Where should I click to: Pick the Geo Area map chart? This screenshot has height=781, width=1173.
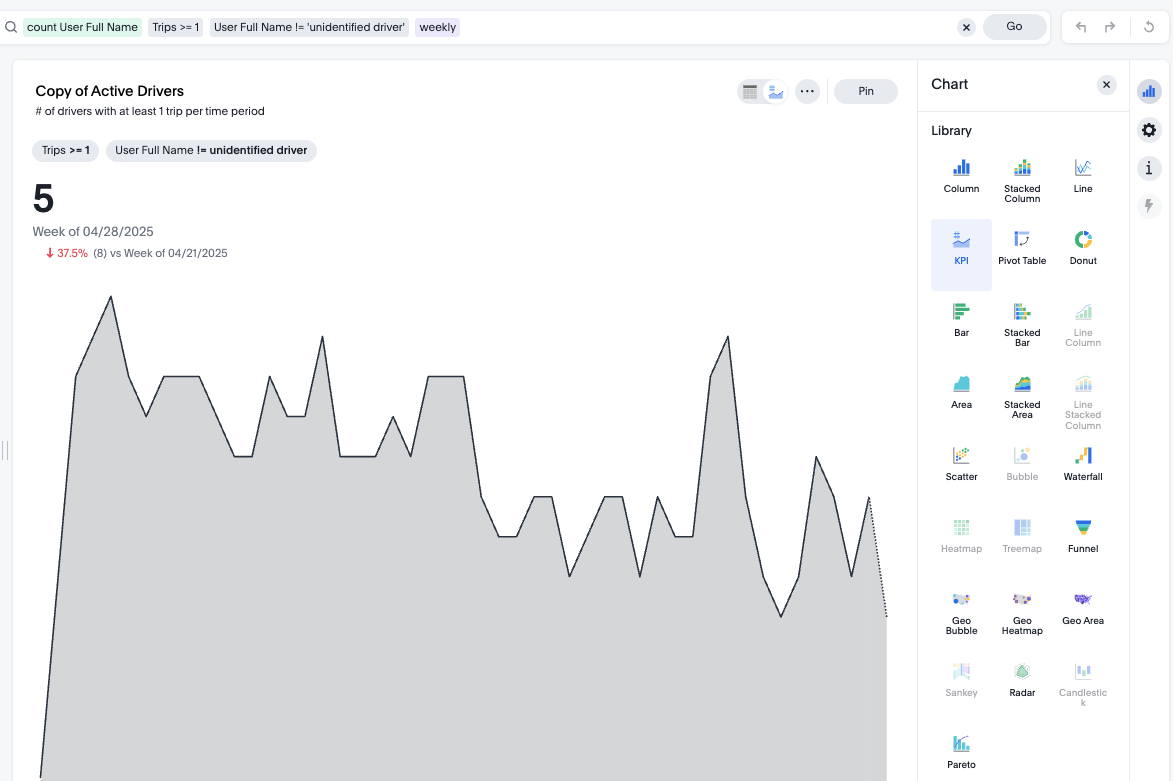[1083, 607]
